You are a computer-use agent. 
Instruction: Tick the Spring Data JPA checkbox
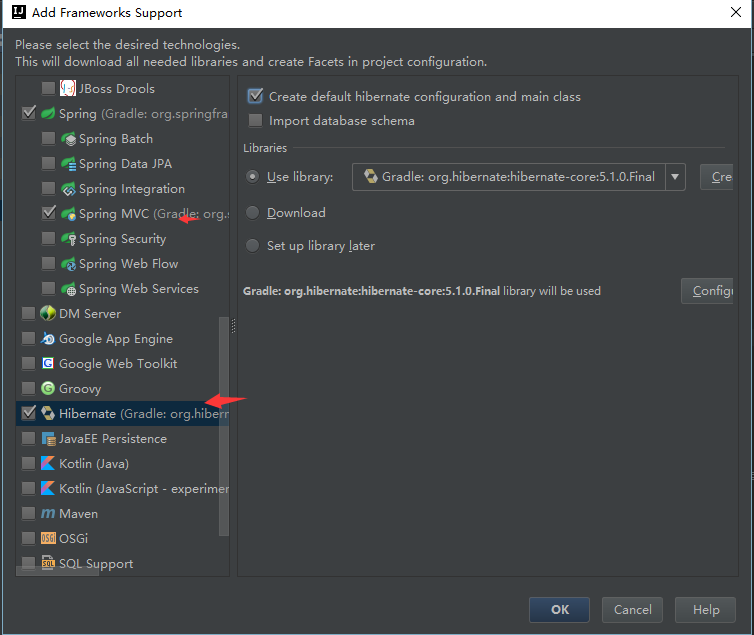[49, 163]
